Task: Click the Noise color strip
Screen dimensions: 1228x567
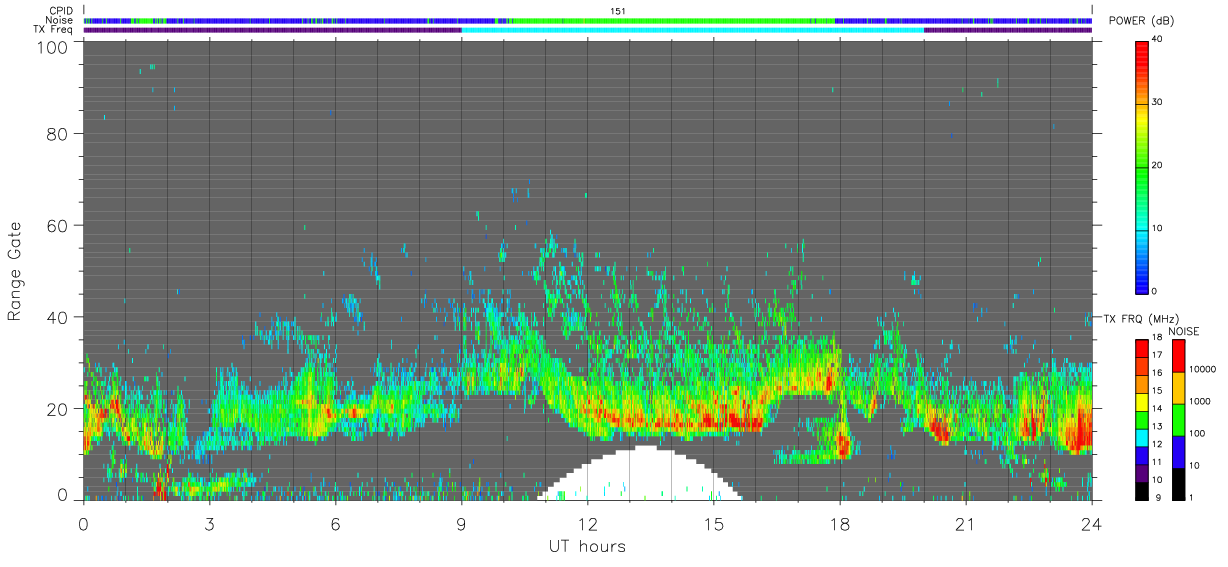Action: (588, 20)
